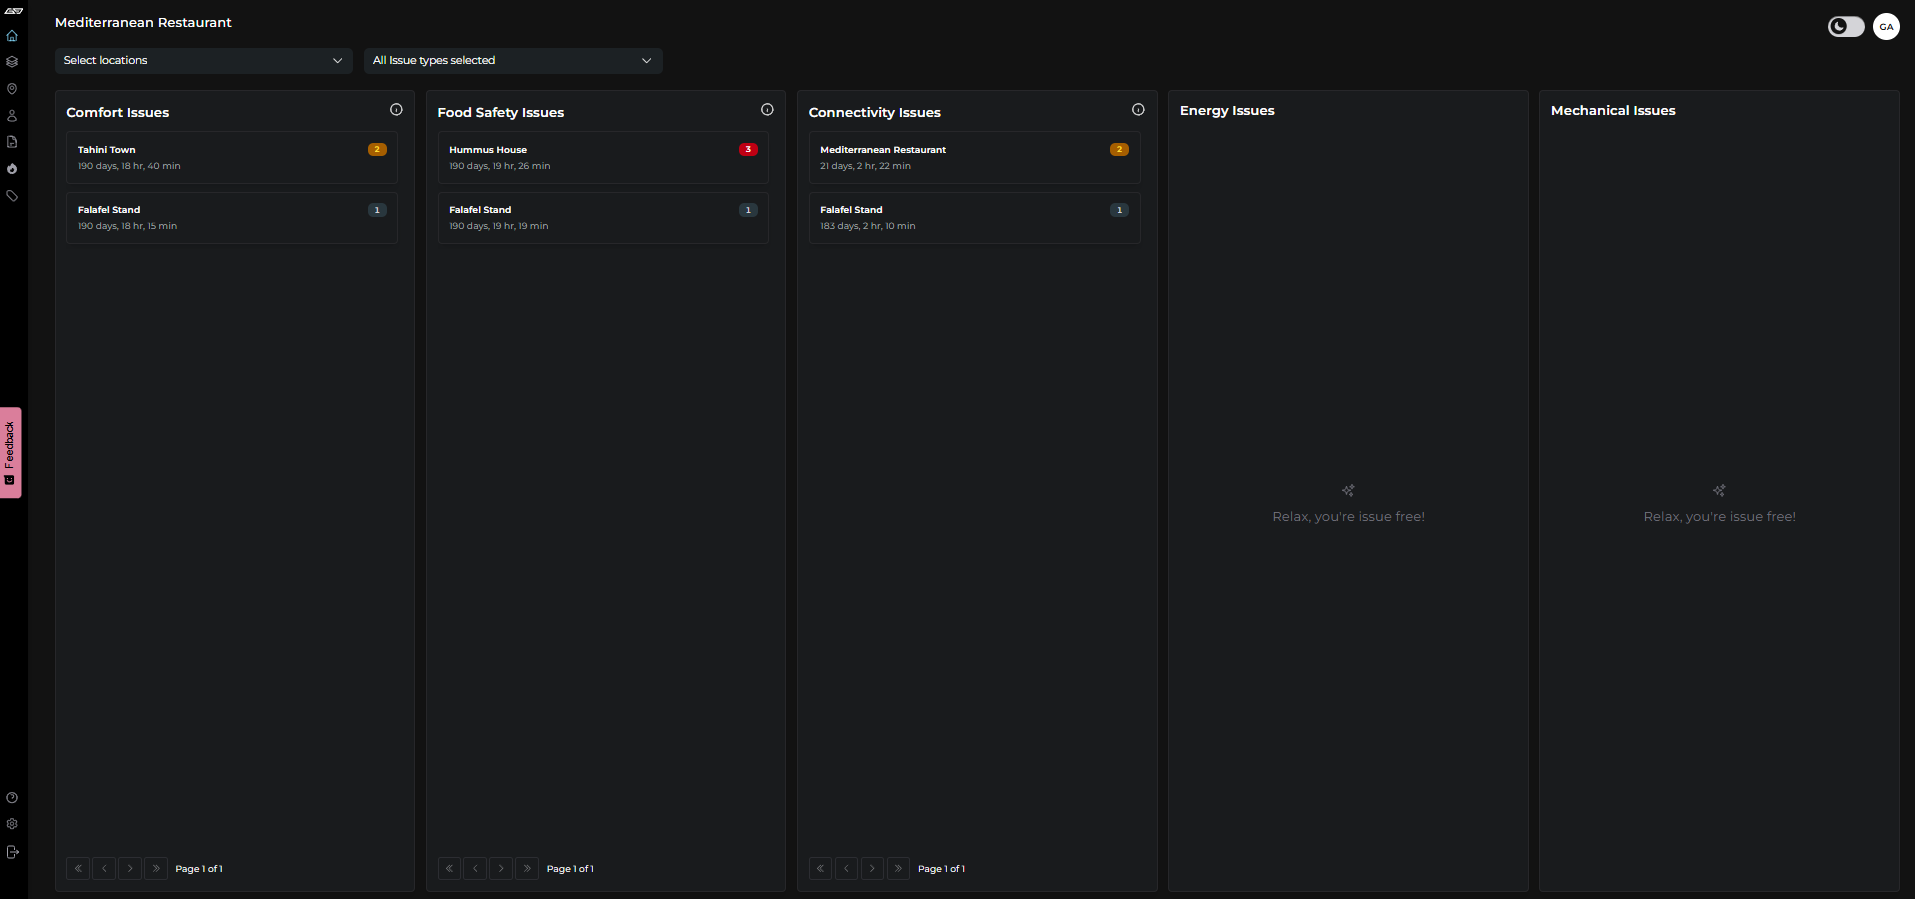1915x899 pixels.
Task: Expand the Select locations dropdown
Action: (203, 61)
